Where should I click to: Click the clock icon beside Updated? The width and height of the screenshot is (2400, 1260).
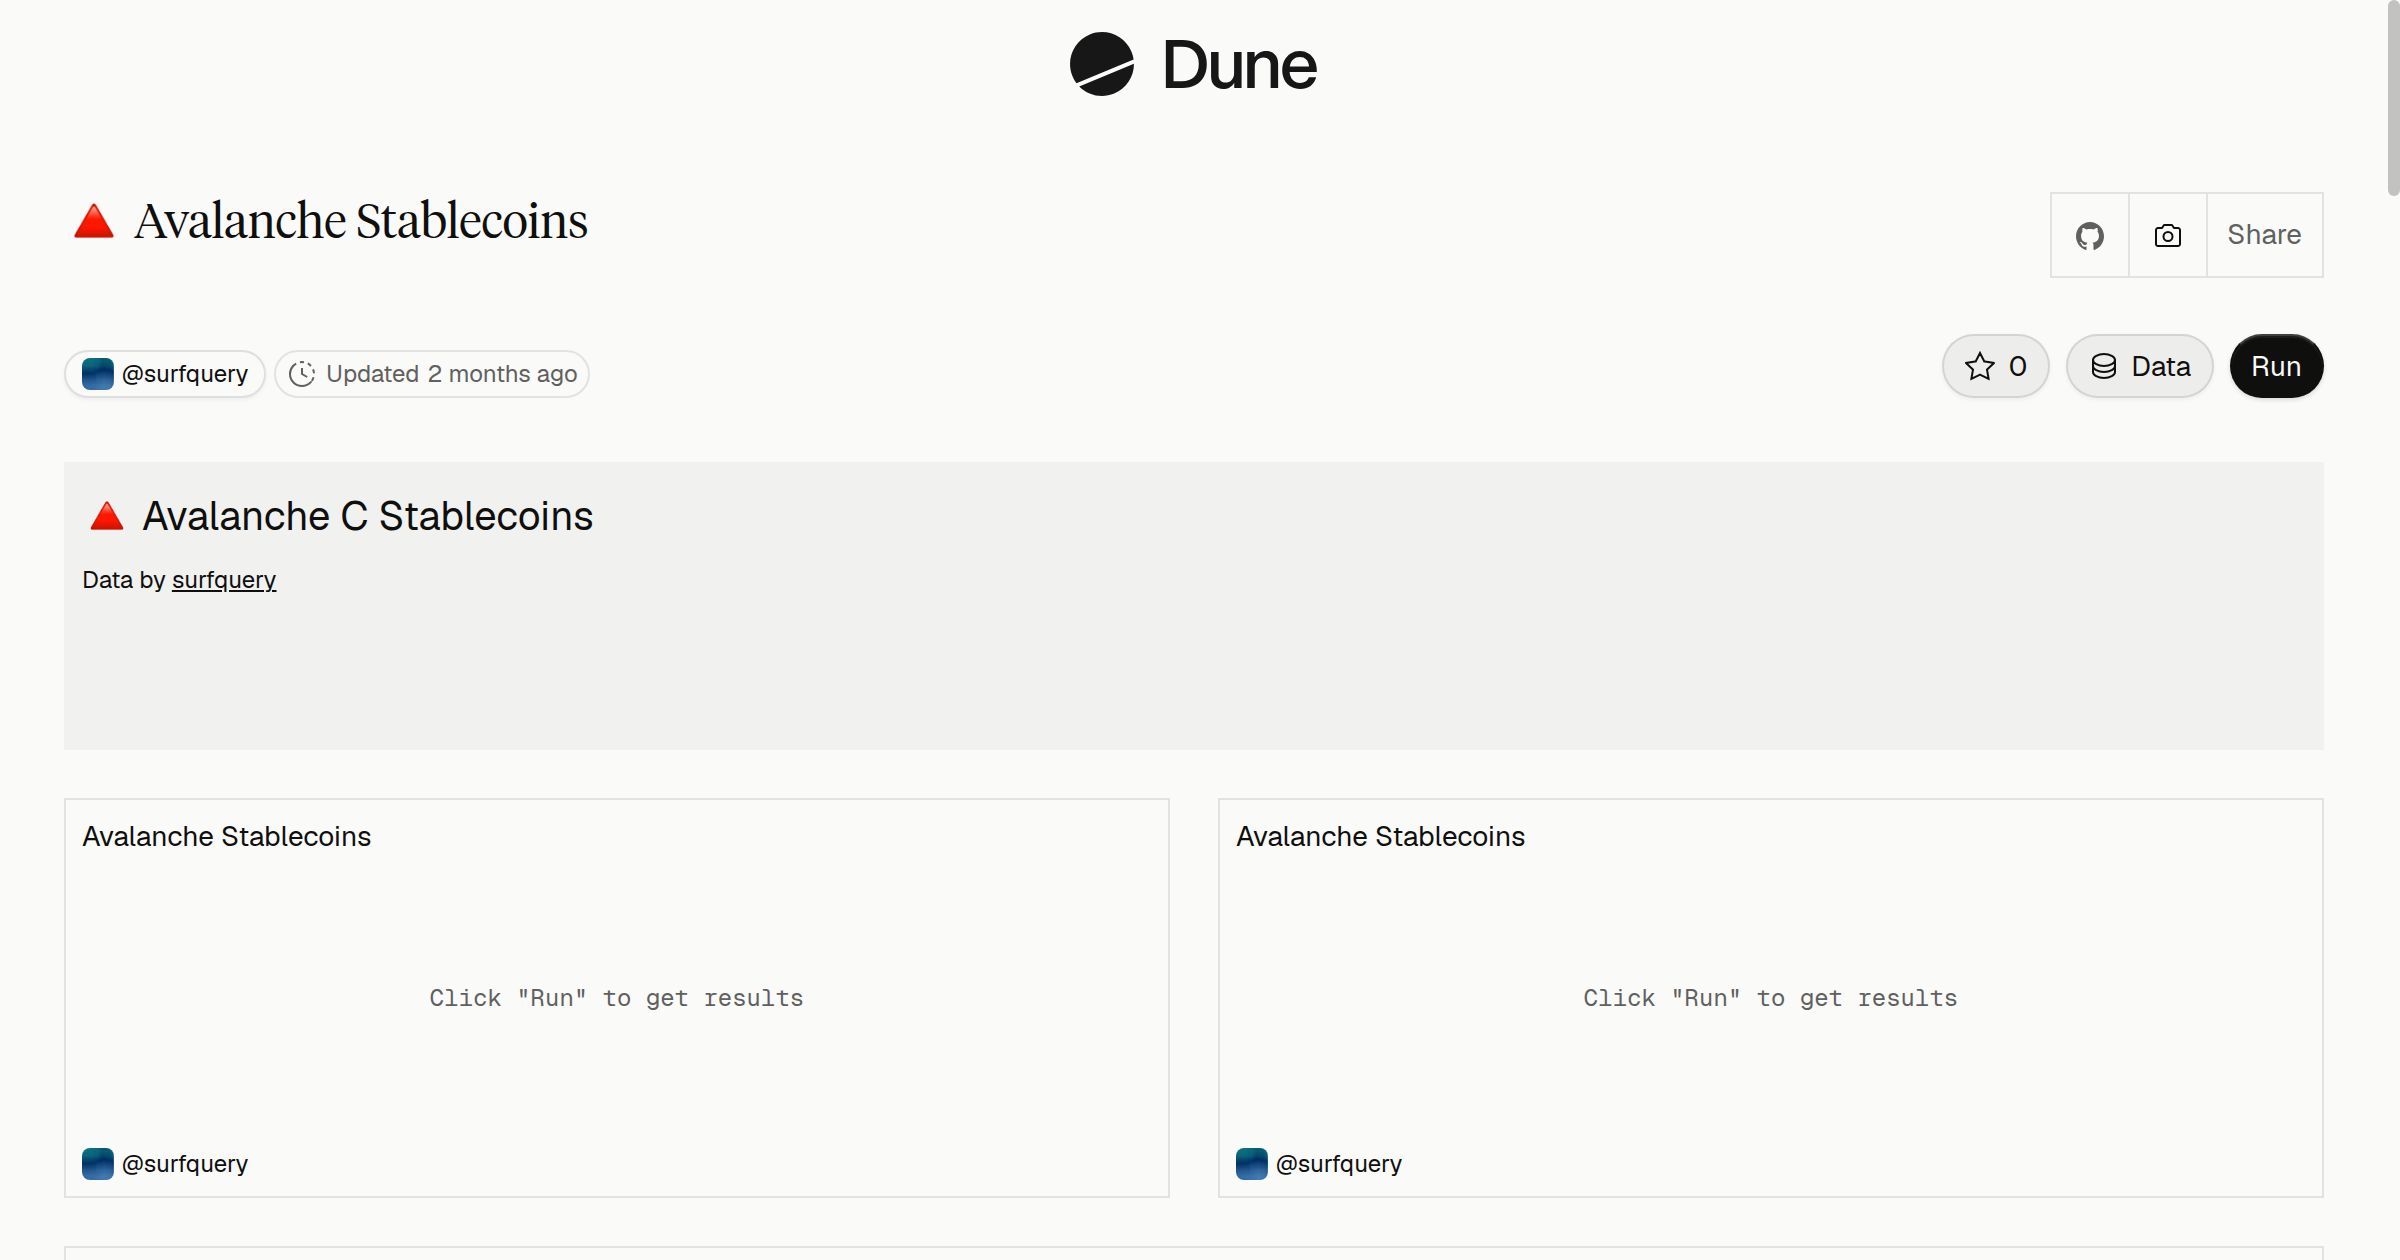coord(302,374)
